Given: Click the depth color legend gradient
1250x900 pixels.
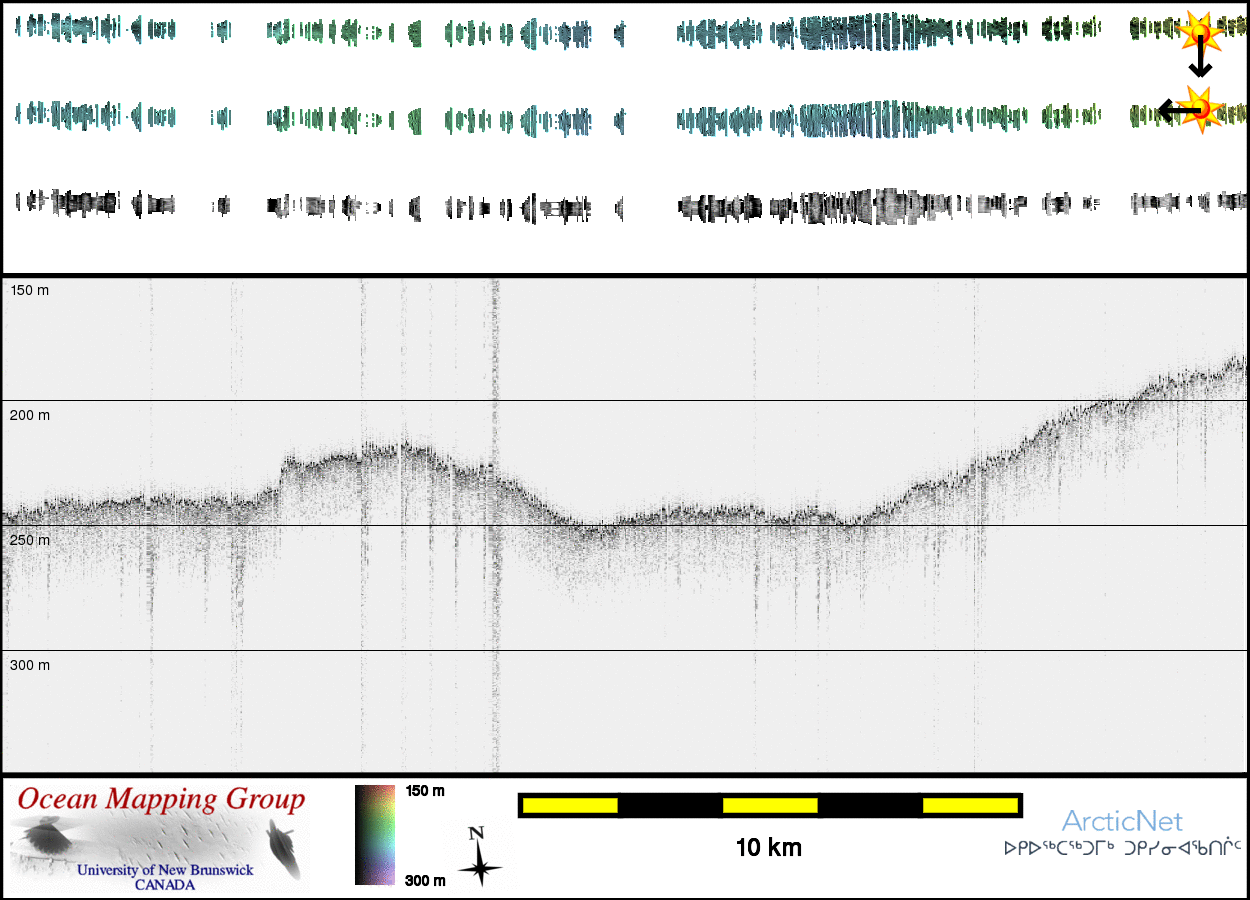Looking at the screenshot, I should pos(375,835).
